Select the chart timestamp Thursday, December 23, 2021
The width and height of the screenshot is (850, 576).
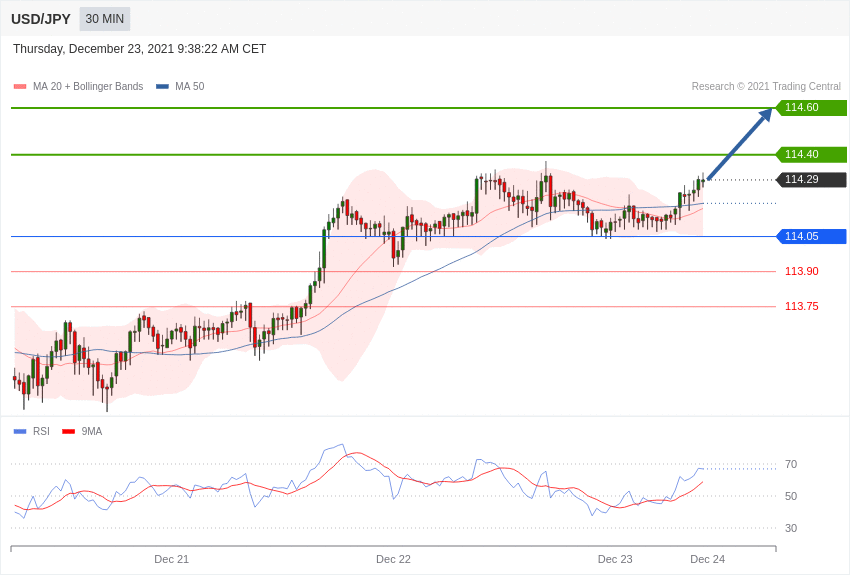pos(139,49)
